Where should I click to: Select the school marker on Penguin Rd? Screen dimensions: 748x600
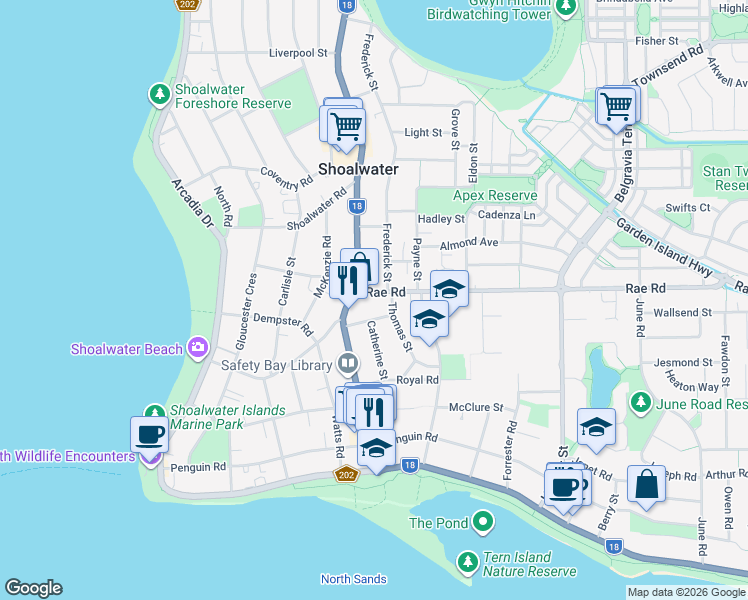[376, 449]
